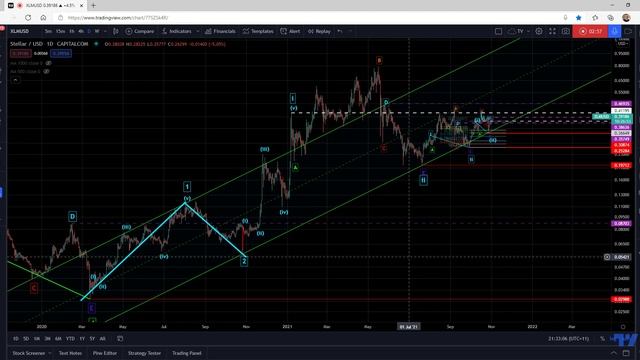Select the 5m timeframe
This screenshot has height=360, width=640.
[48, 31]
